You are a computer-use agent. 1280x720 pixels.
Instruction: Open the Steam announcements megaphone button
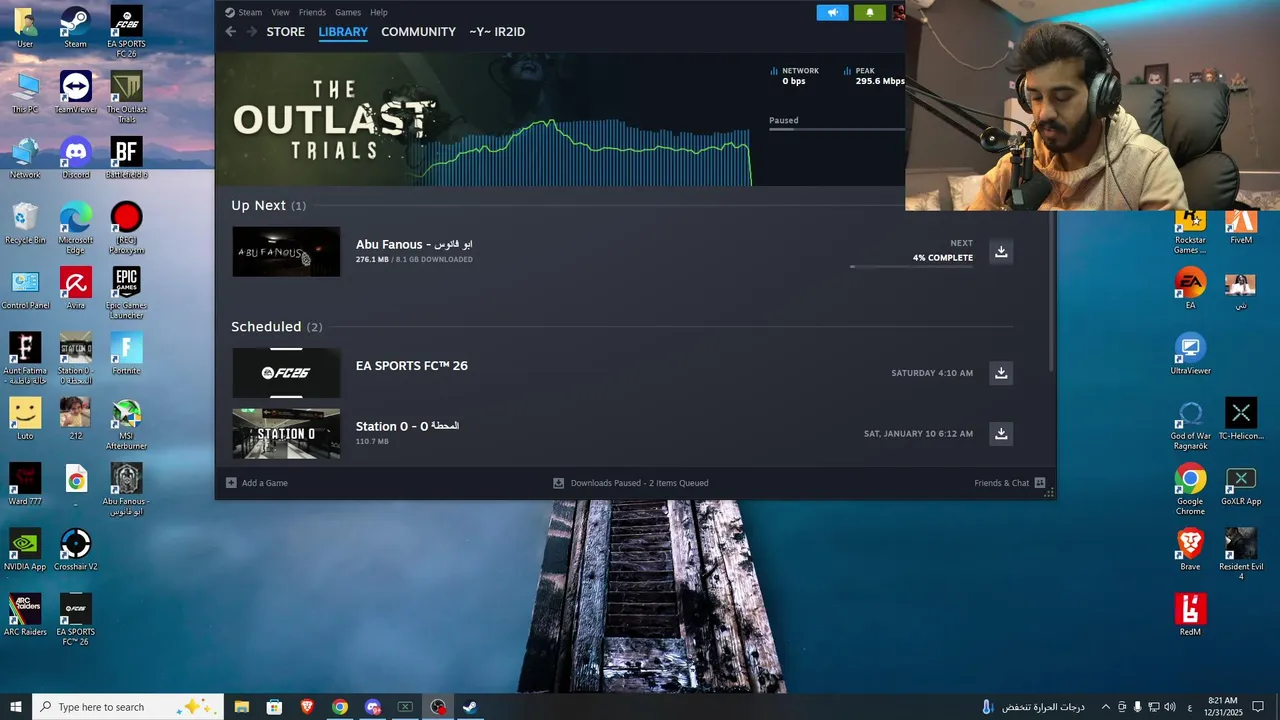832,12
